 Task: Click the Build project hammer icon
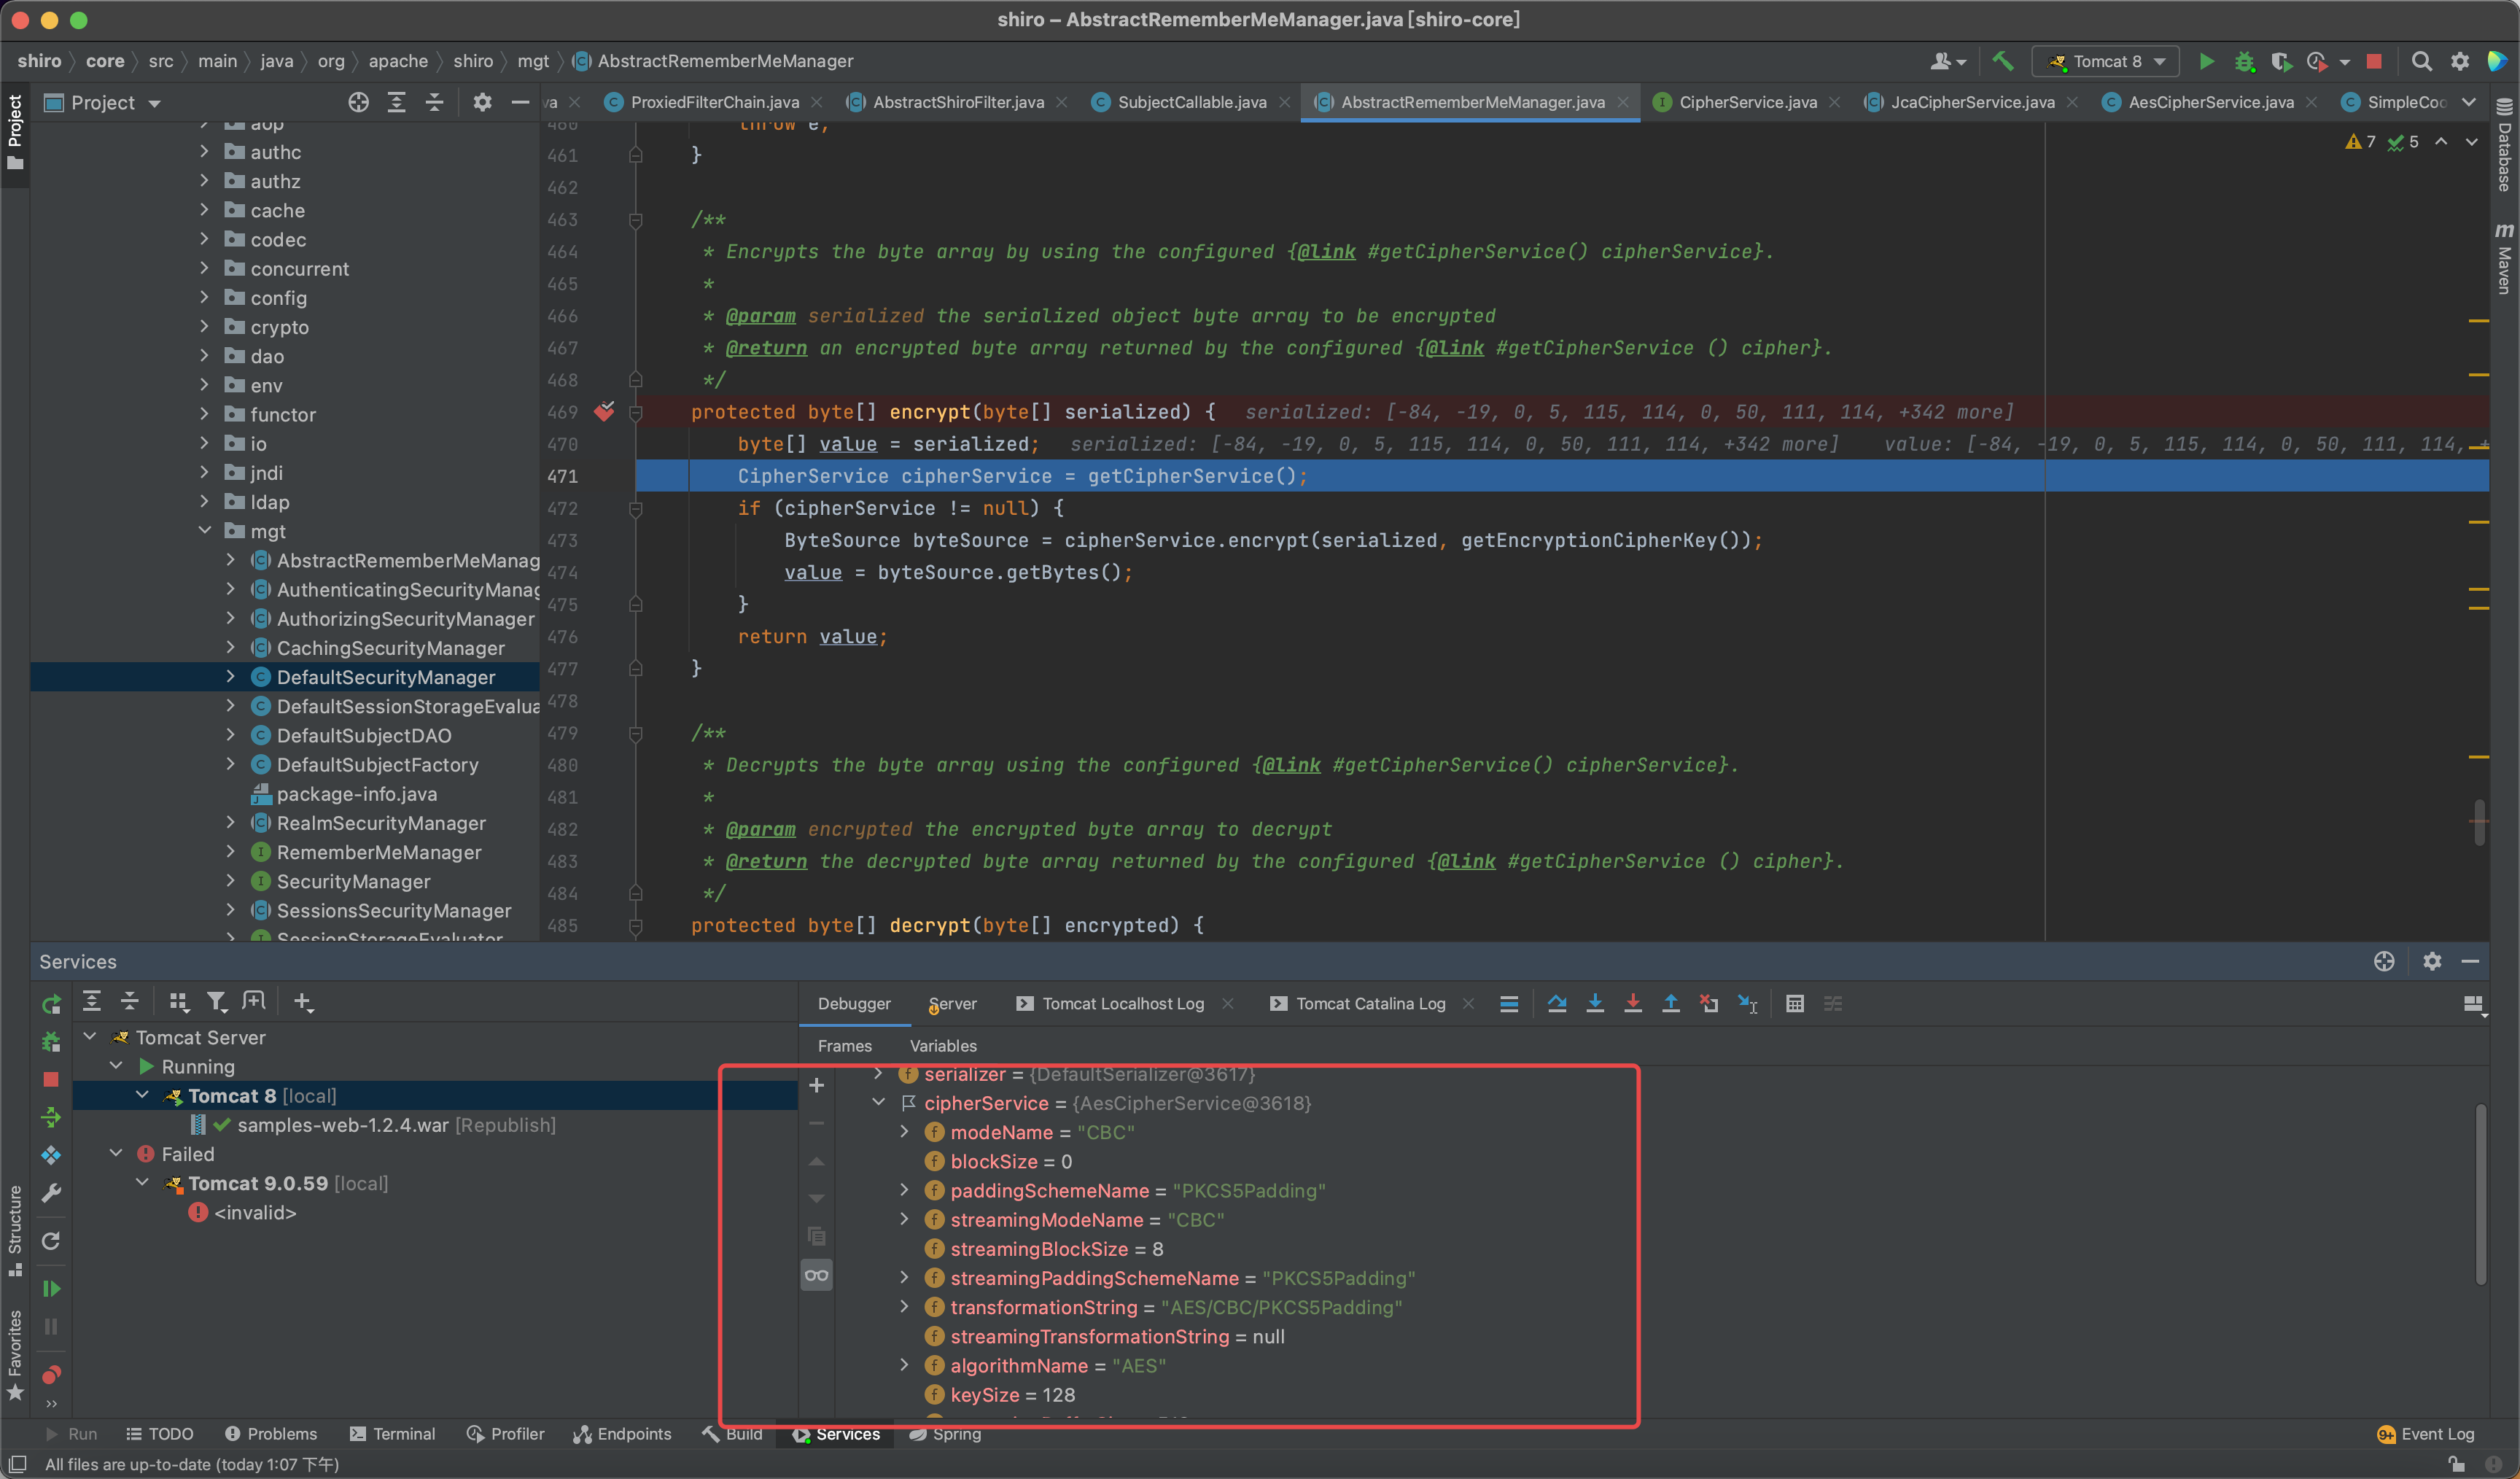tap(2002, 61)
